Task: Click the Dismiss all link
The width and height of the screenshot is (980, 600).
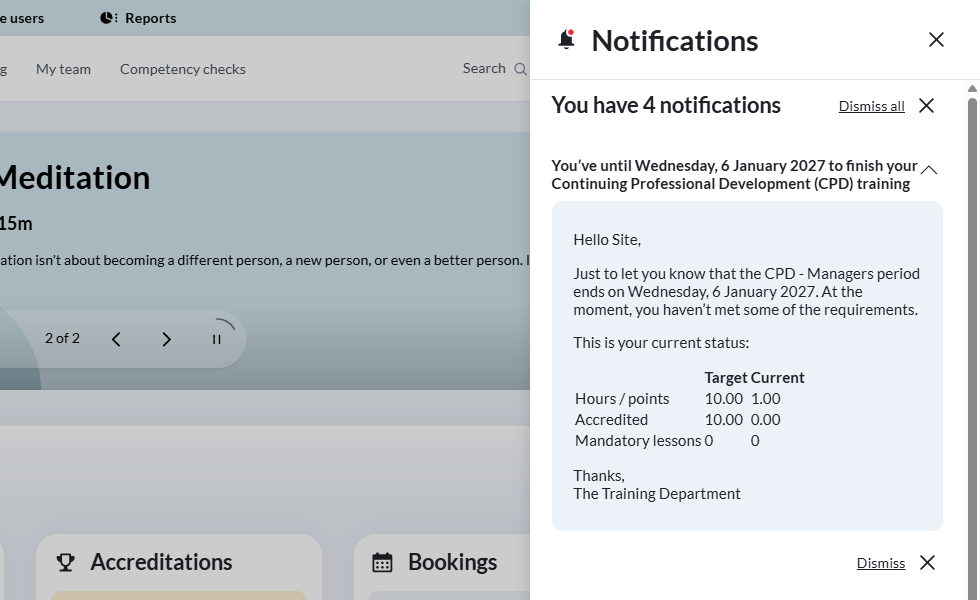Action: 871,106
